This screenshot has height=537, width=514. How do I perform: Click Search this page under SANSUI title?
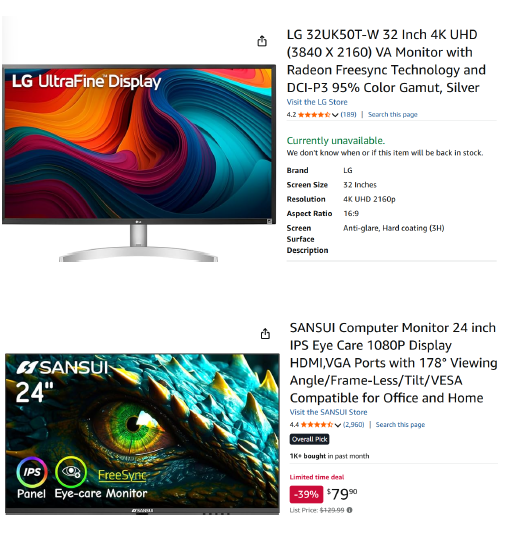[400, 425]
